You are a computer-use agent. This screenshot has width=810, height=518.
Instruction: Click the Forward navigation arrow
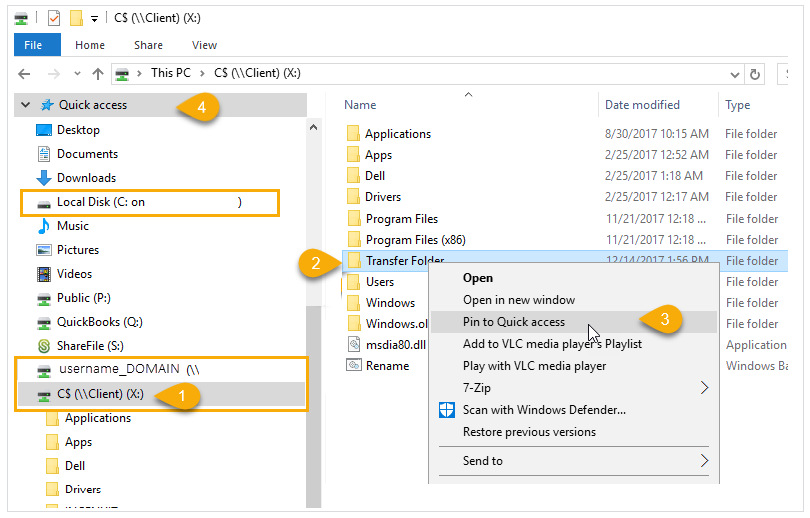click(54, 74)
